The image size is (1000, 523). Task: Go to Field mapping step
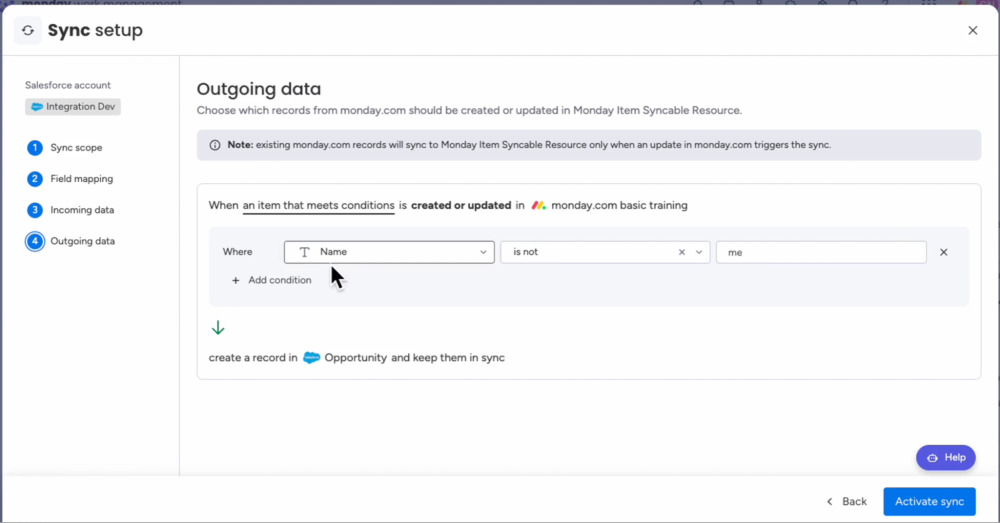tap(81, 179)
